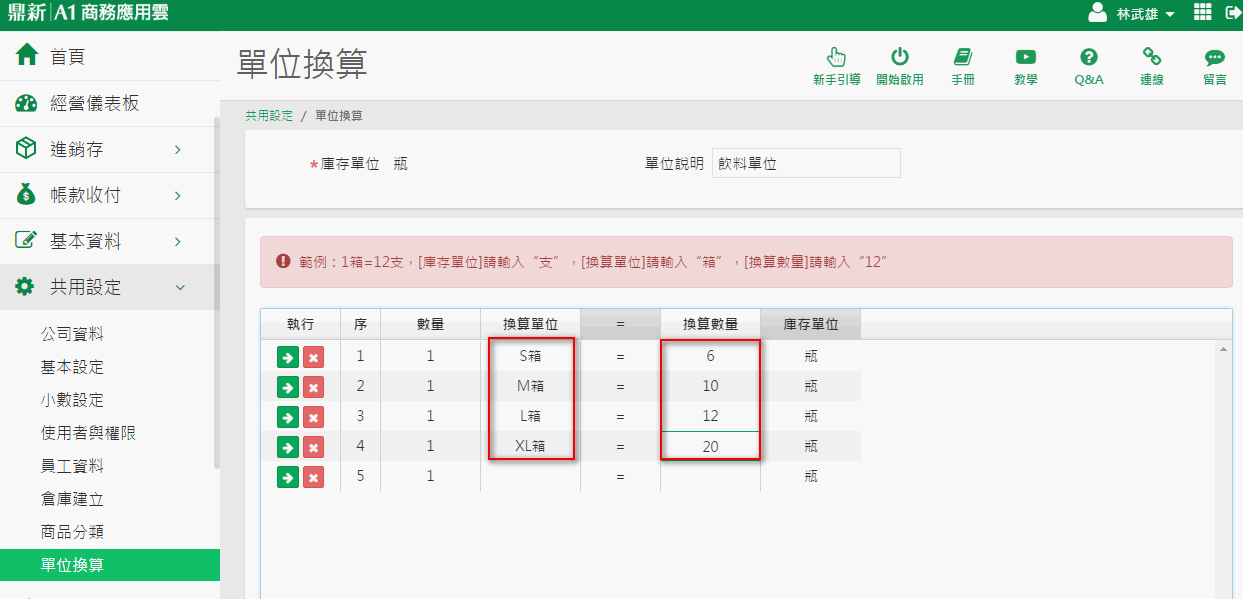Click the M箱 conversion unit cell
Viewport: 1243px width, 599px height.
(530, 386)
